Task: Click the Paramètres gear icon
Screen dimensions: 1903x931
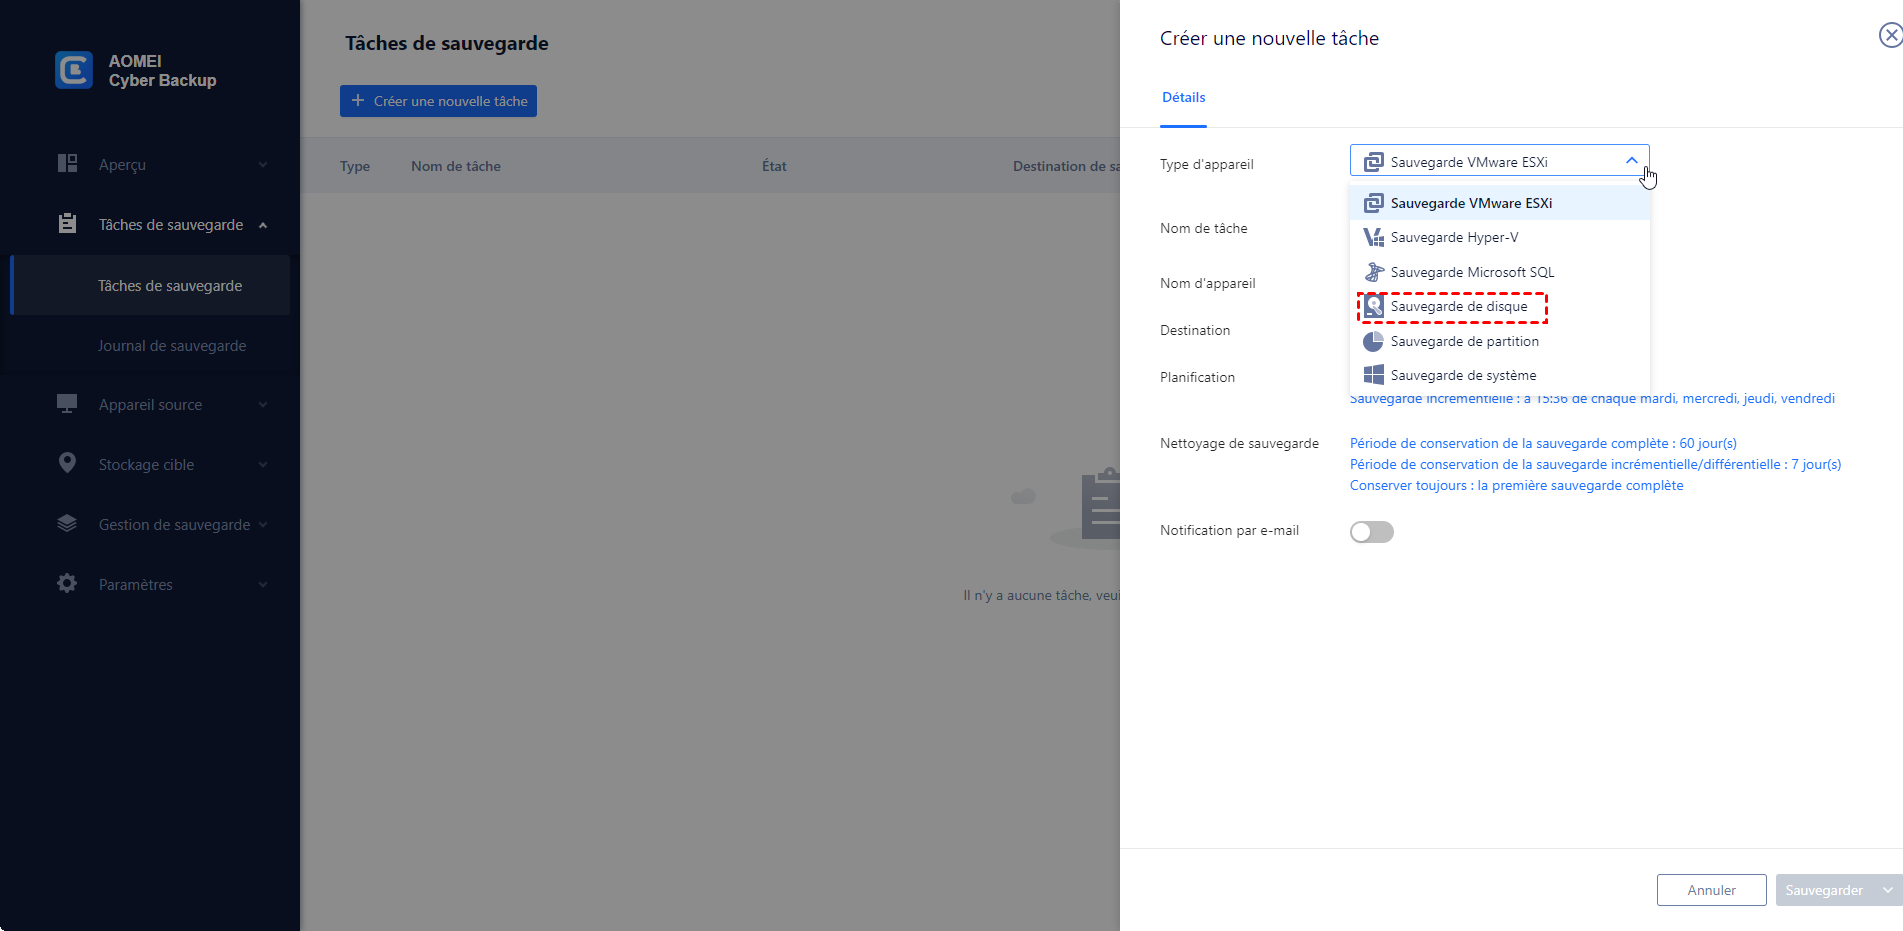Action: coord(67,583)
